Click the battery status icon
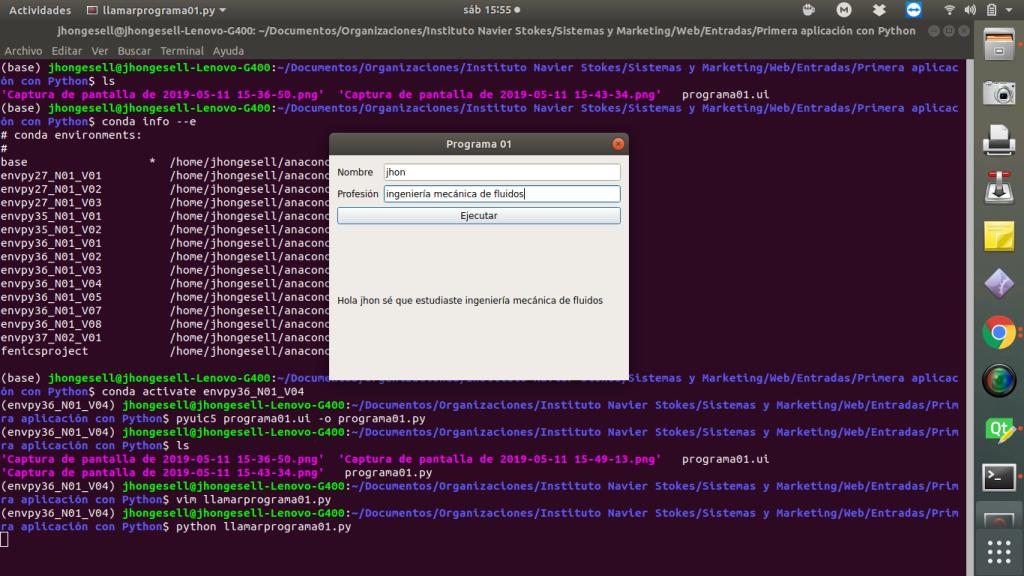The width and height of the screenshot is (1024, 576). 991,10
